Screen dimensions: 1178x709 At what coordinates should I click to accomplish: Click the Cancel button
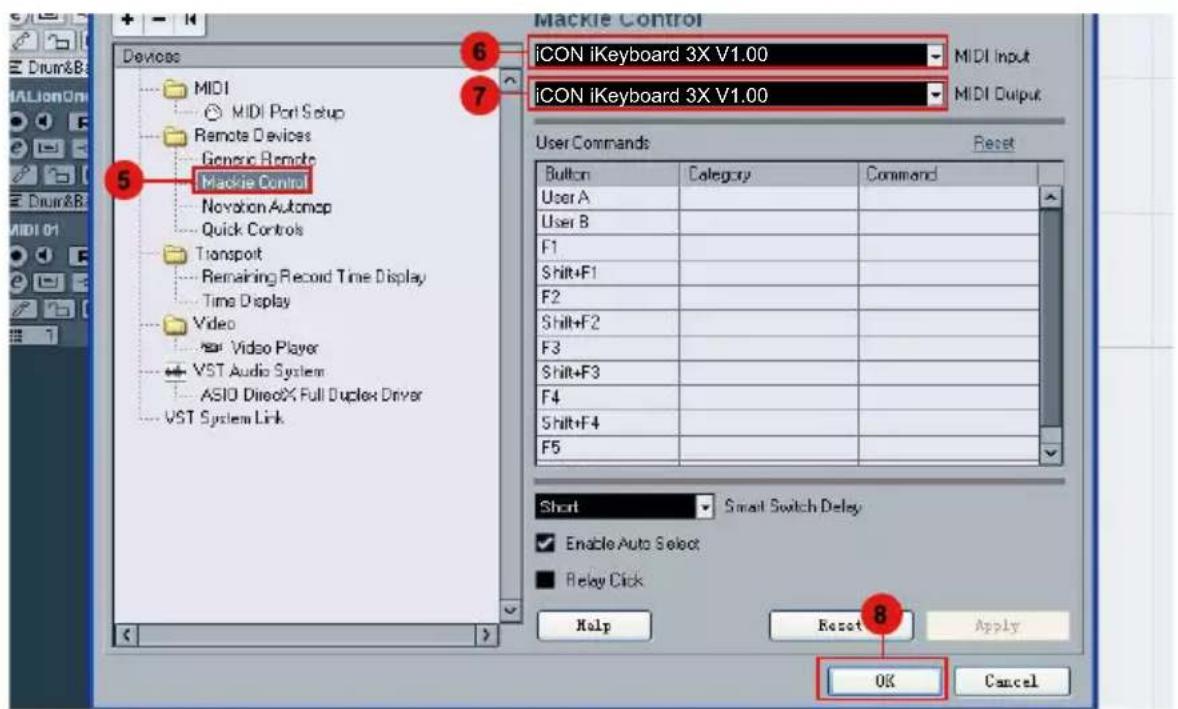(1011, 681)
